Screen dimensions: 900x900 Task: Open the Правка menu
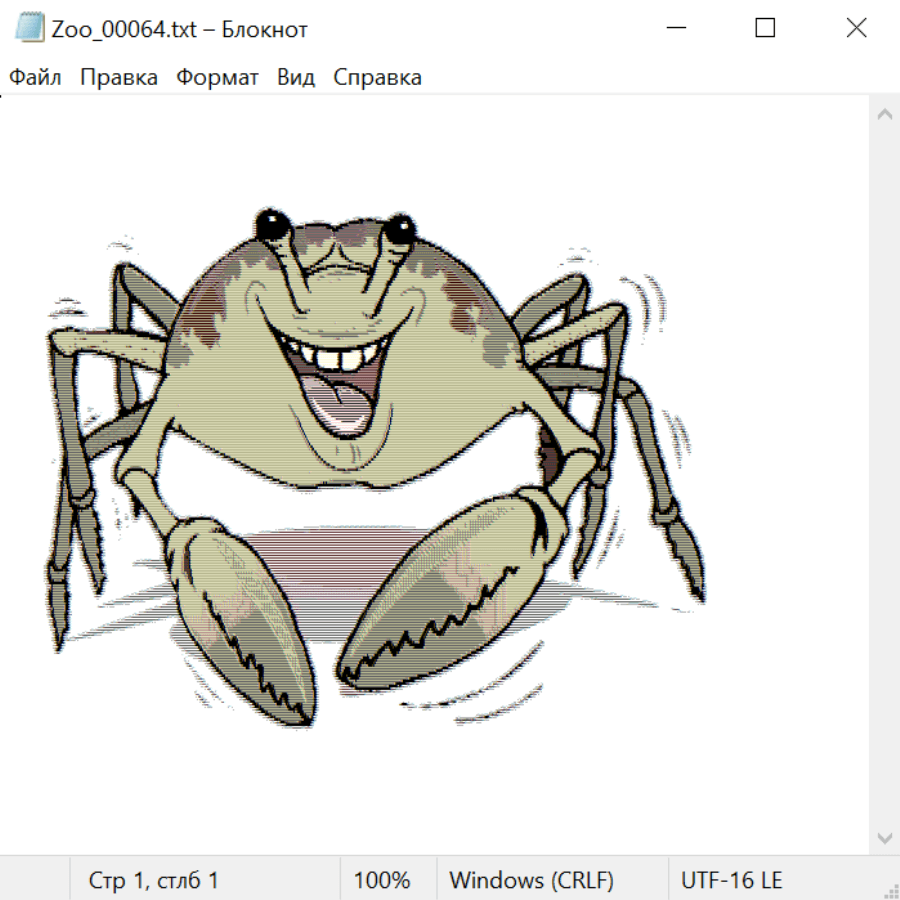pos(119,78)
